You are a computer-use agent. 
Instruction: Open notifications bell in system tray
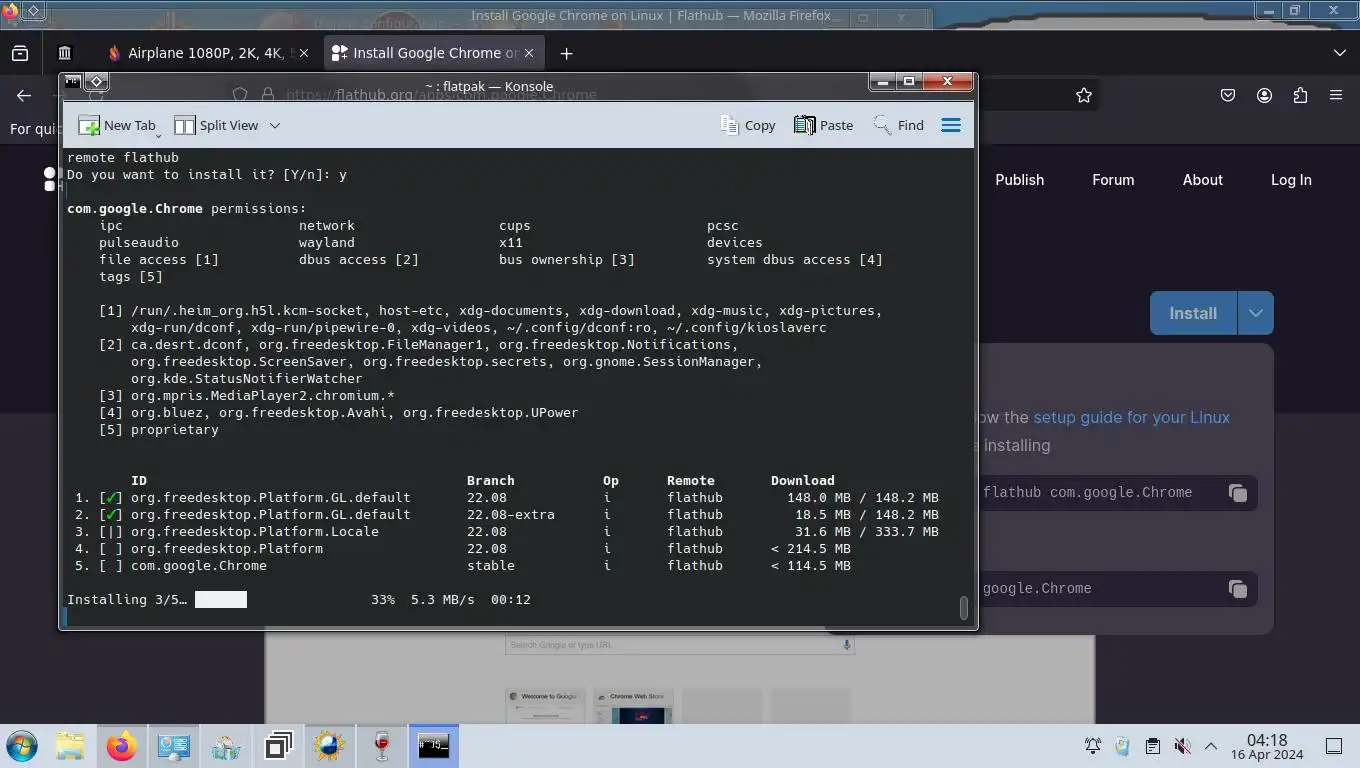1093,746
